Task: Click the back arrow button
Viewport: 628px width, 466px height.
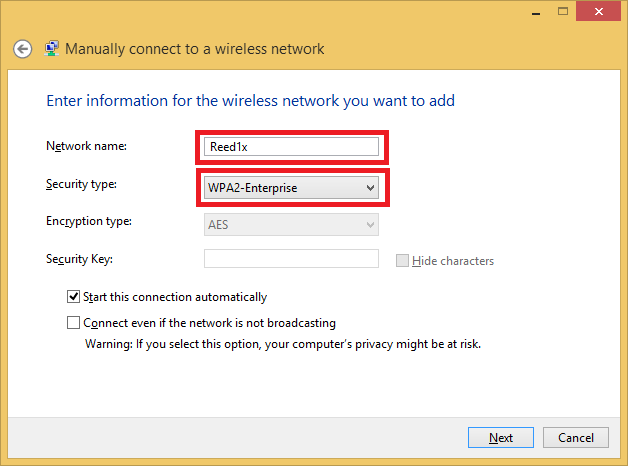Action: click(x=23, y=49)
